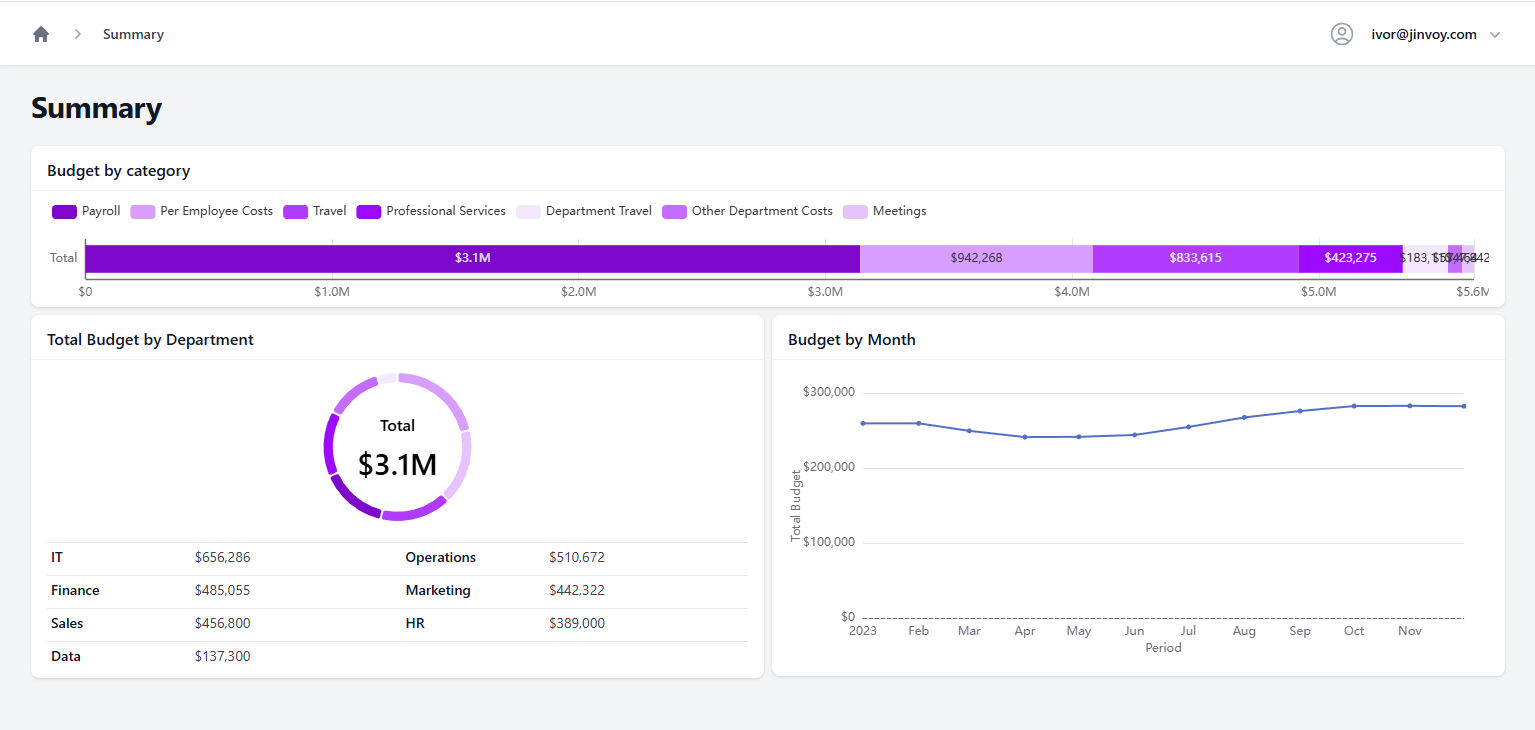
Task: Select the Sales department label
Action: pyautogui.click(x=67, y=623)
